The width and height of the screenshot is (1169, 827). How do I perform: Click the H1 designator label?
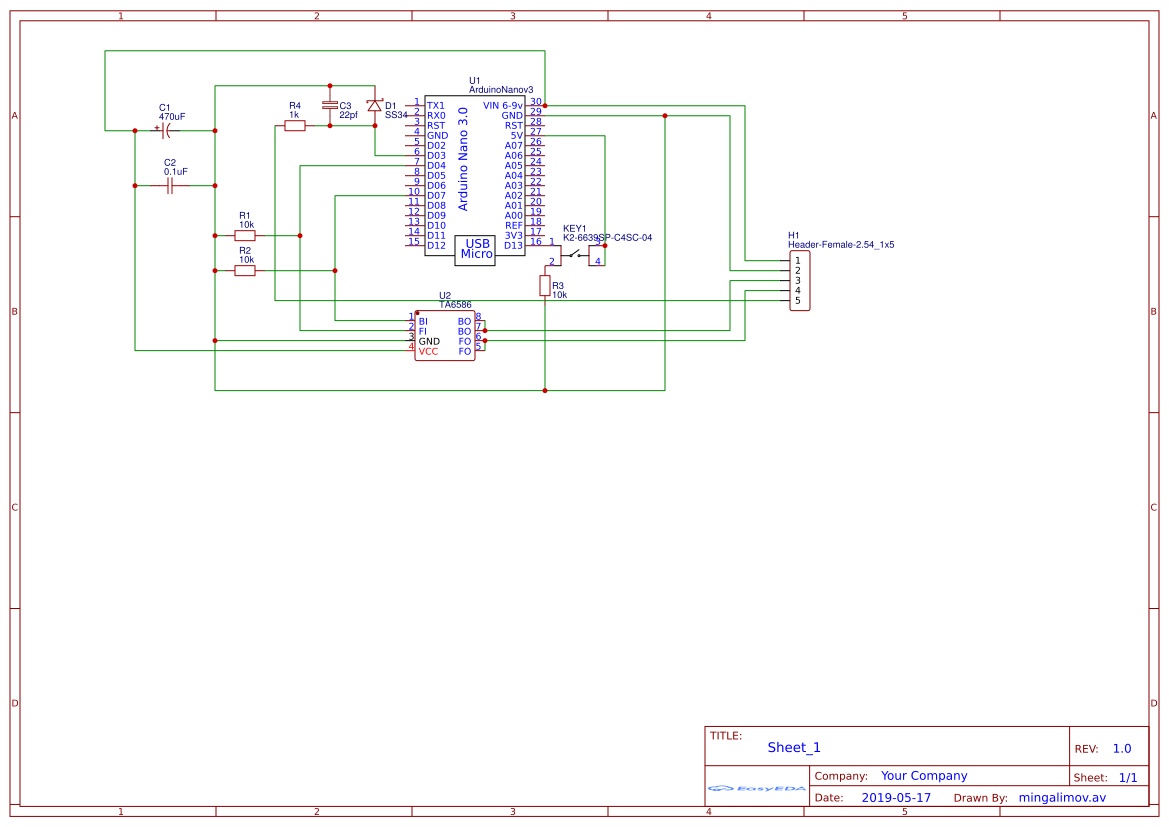793,236
